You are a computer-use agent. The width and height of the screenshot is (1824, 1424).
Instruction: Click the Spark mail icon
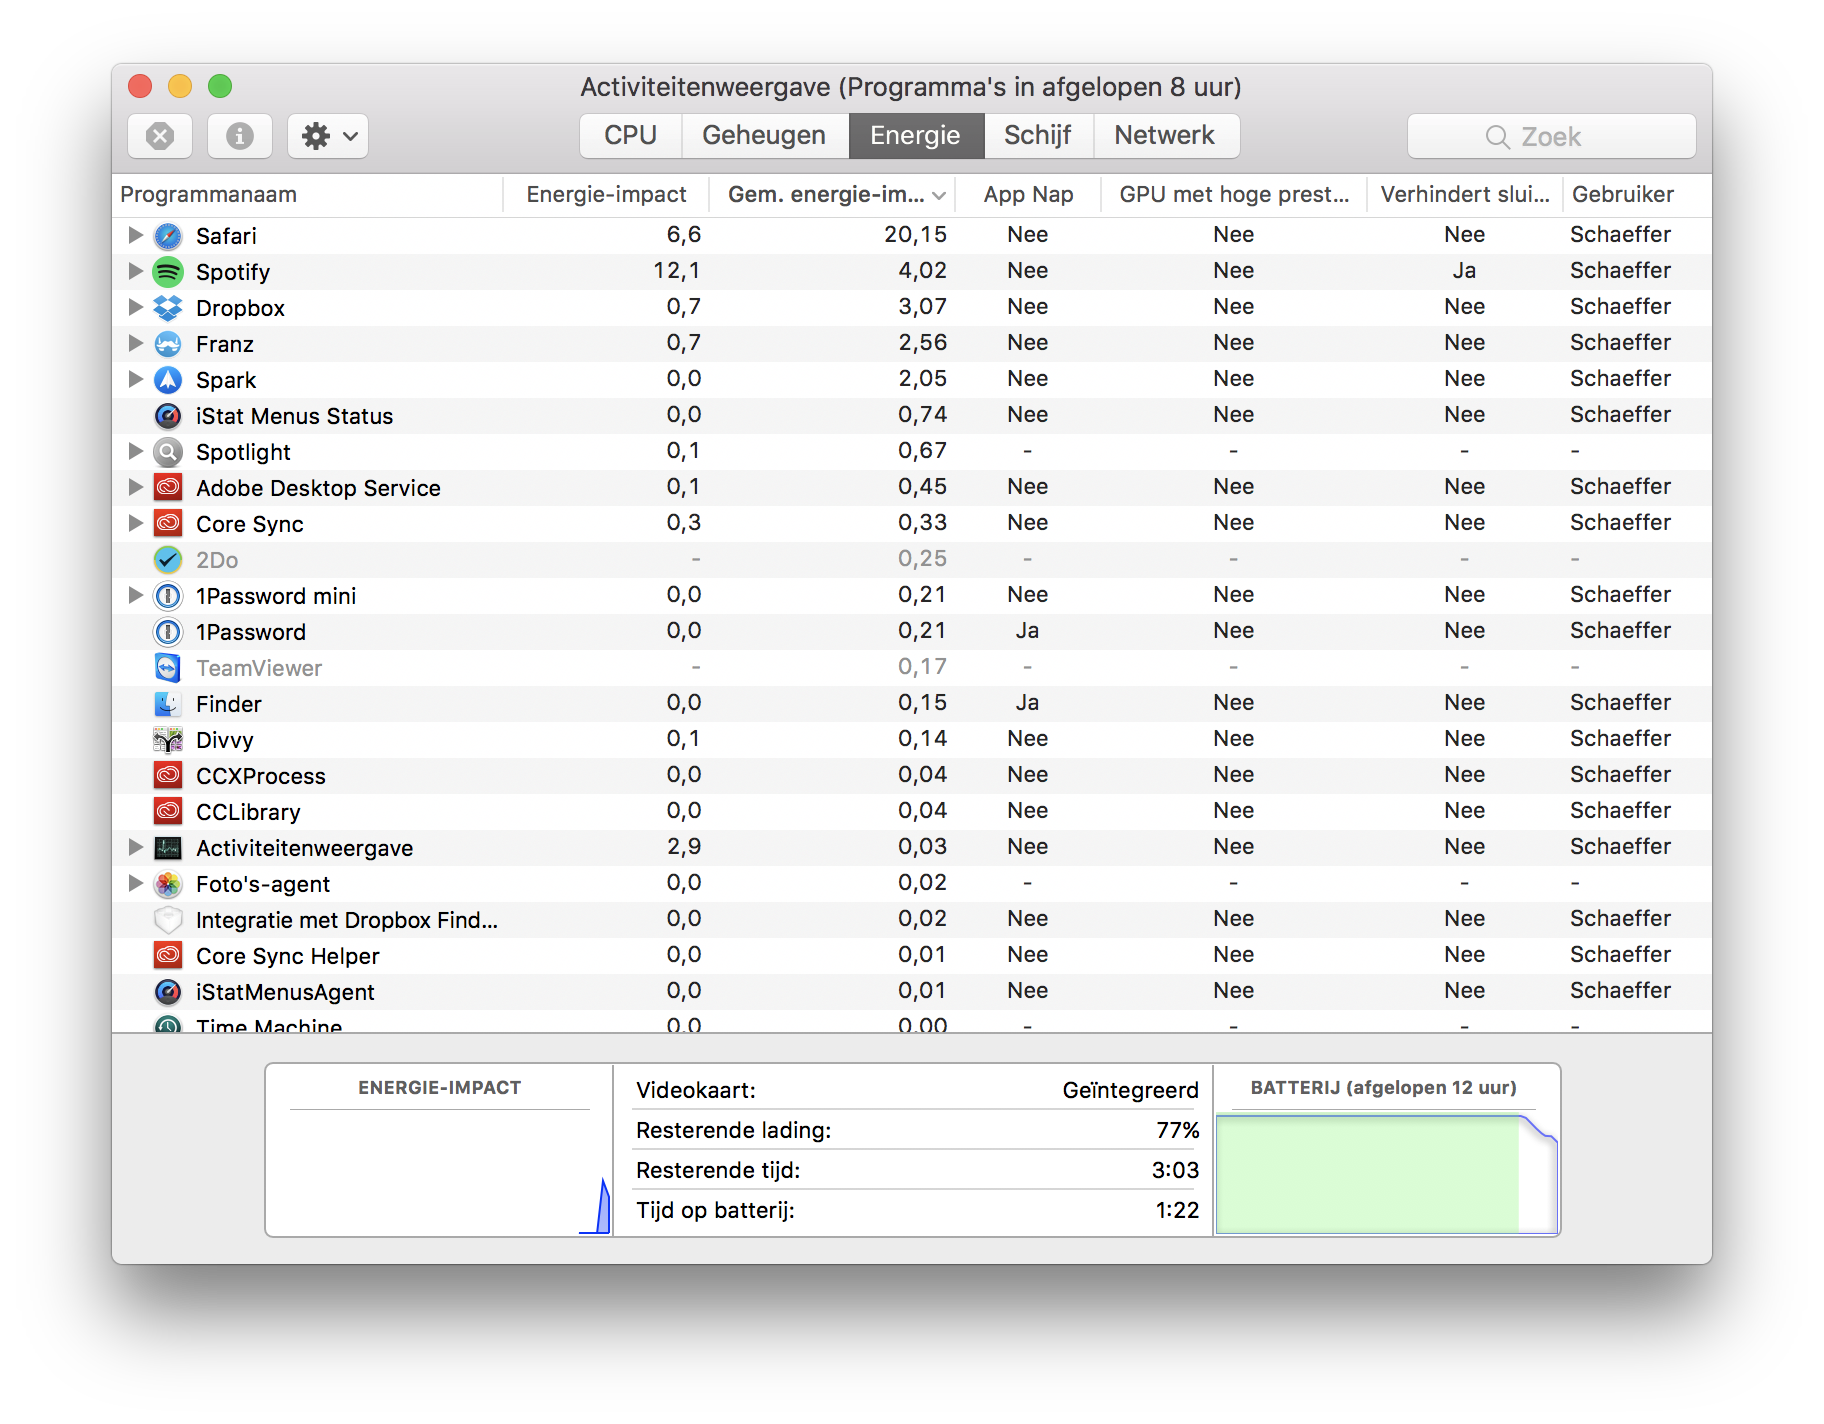(168, 380)
